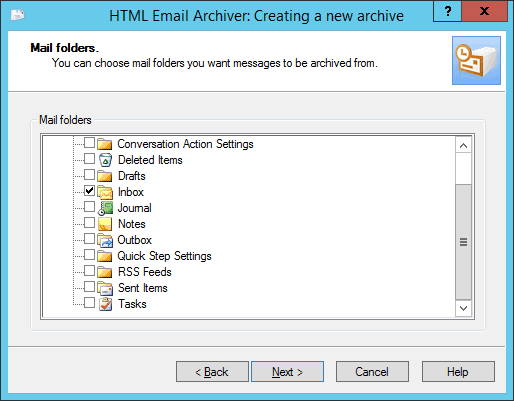
Task: Click the folder list scrollbar thumb
Action: click(x=463, y=242)
